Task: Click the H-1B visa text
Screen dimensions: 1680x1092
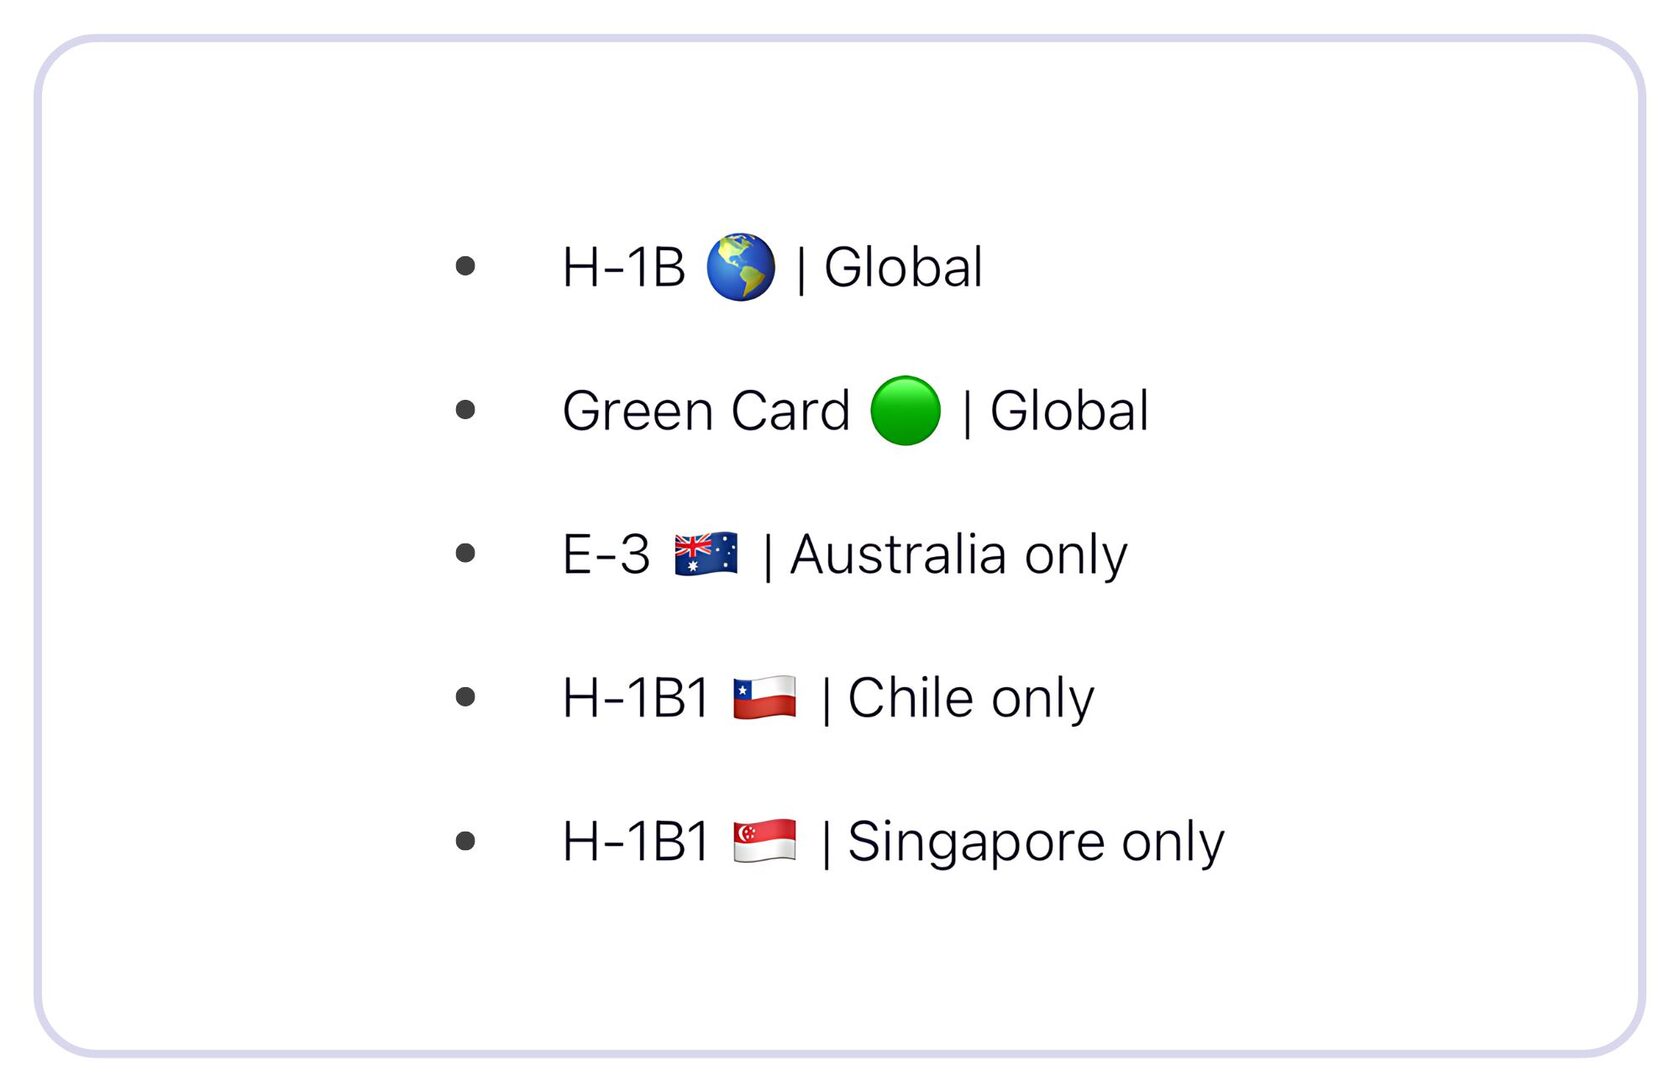Action: point(623,268)
